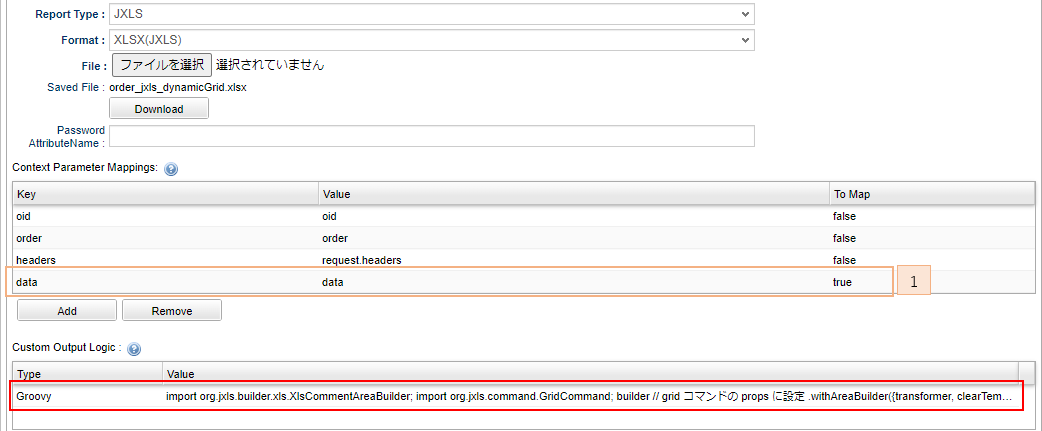Viewport: 1042px width, 431px height.
Task: Select the order key cell
Action: point(165,238)
